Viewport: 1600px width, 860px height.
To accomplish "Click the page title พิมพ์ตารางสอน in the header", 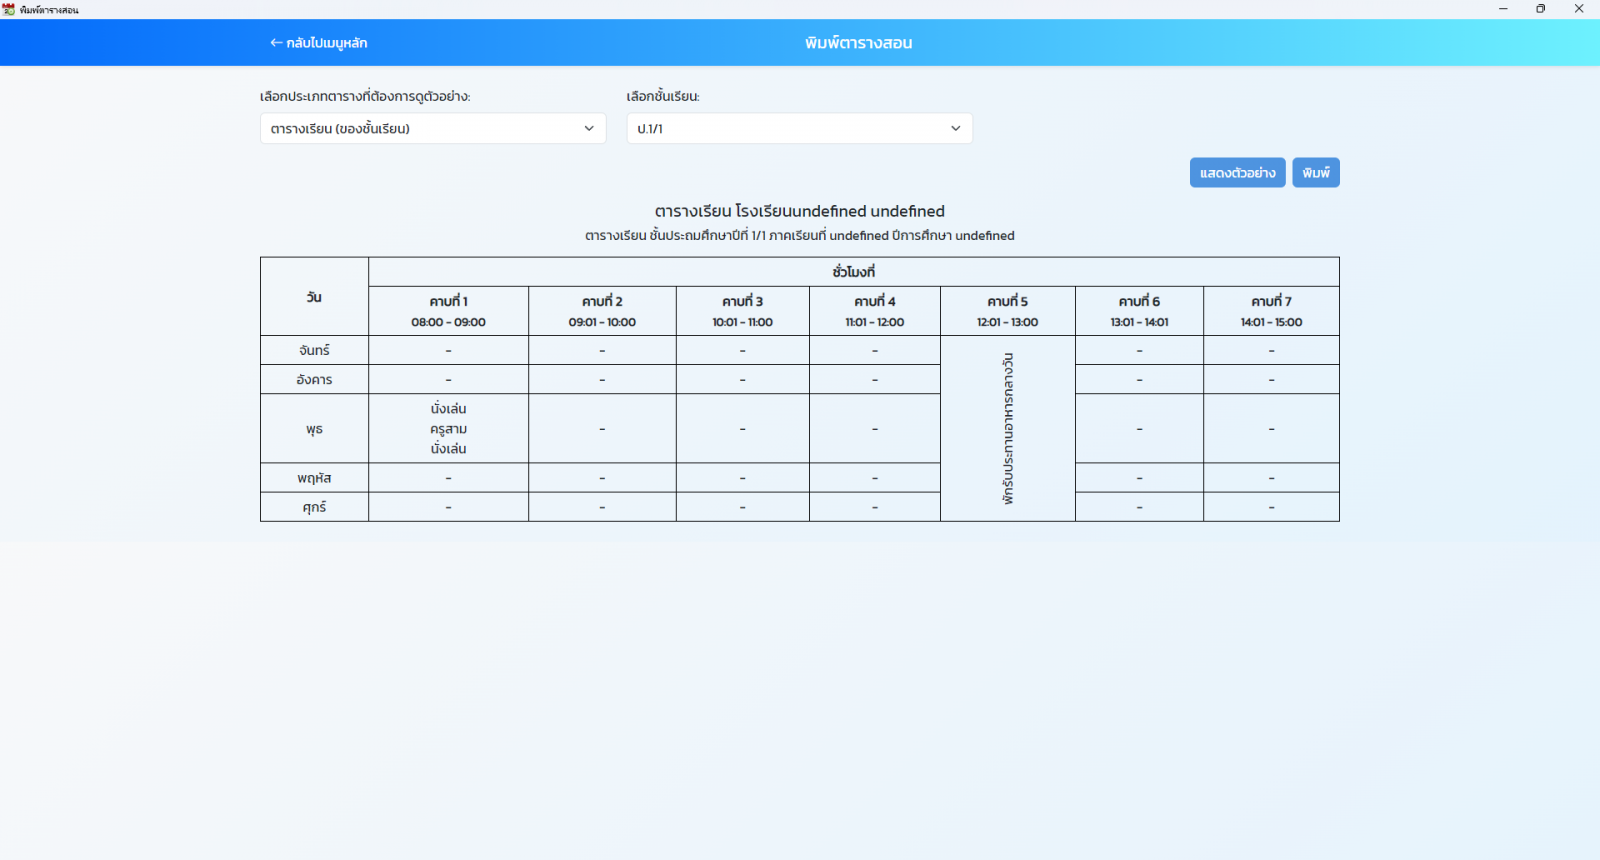I will click(x=859, y=43).
